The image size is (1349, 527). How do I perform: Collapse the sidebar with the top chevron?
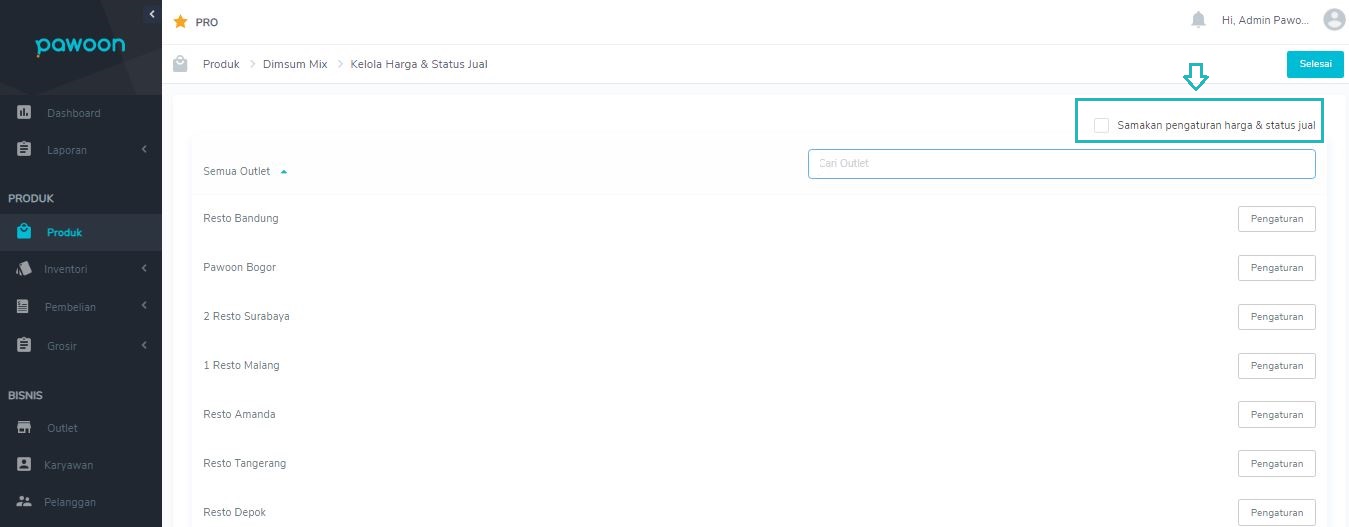tap(151, 13)
